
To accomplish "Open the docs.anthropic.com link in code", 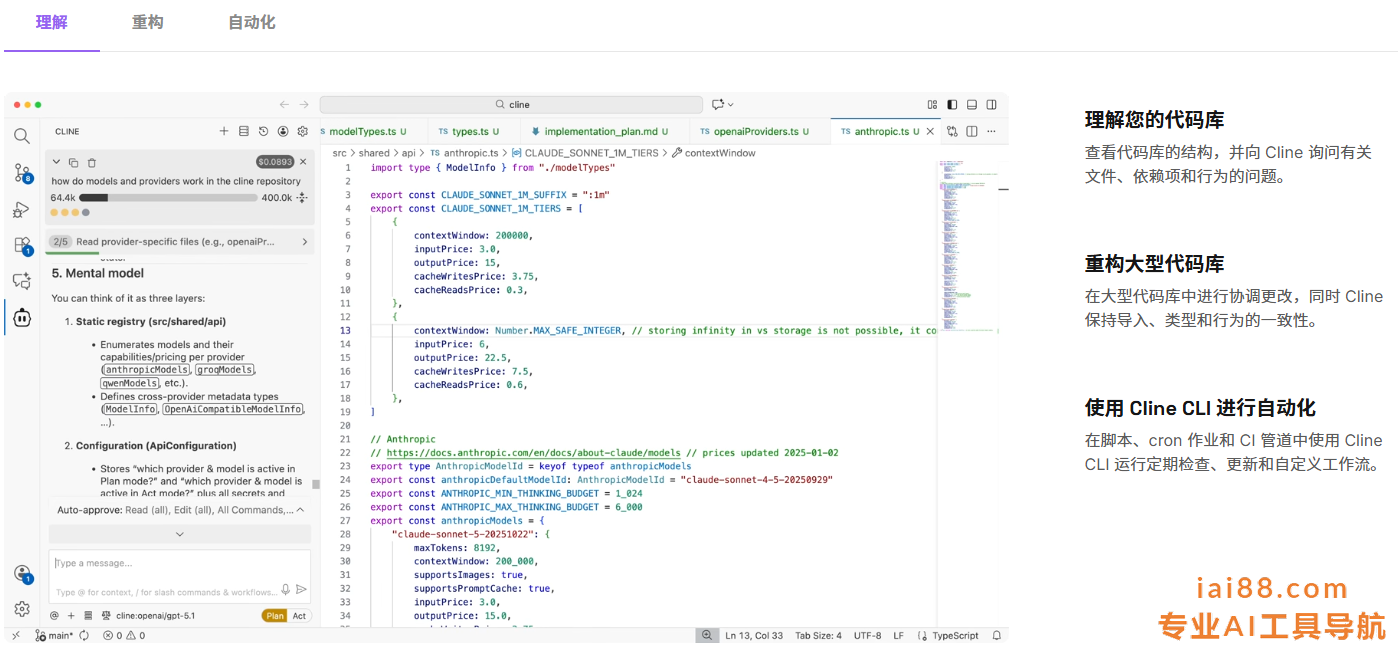I will click(x=534, y=453).
